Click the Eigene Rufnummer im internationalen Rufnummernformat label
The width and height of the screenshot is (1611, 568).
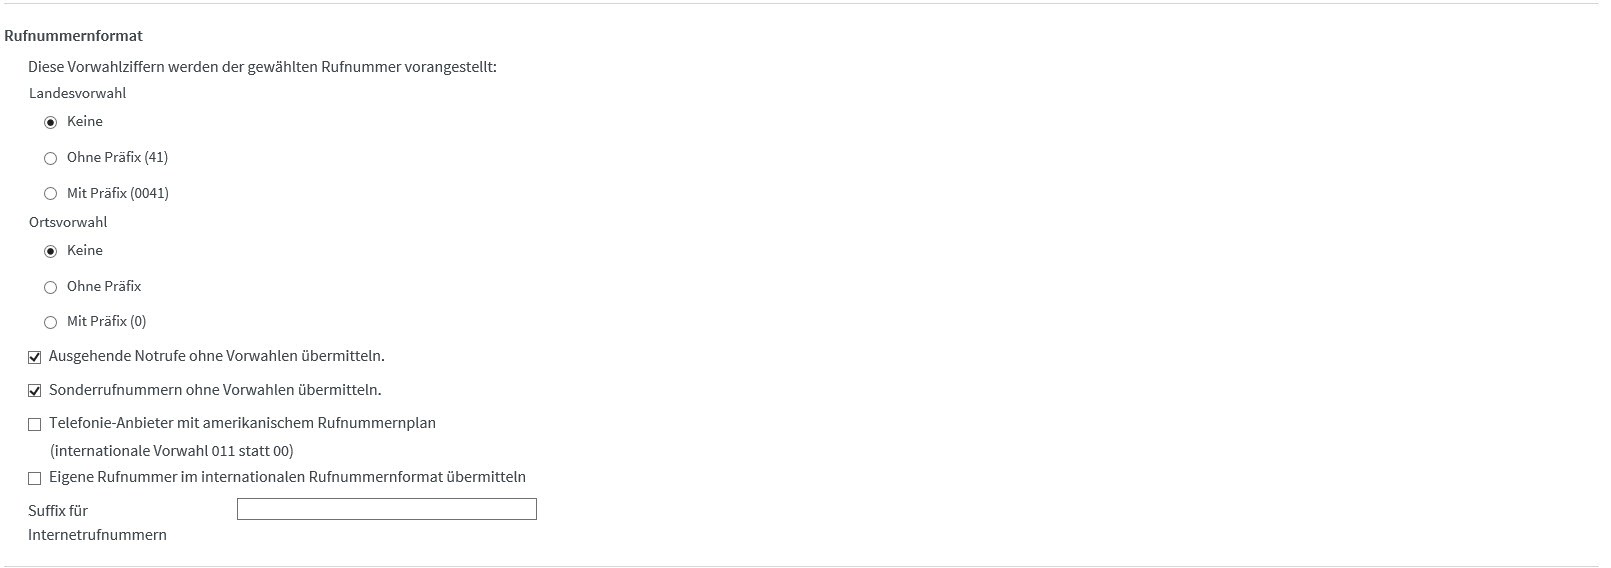287,477
